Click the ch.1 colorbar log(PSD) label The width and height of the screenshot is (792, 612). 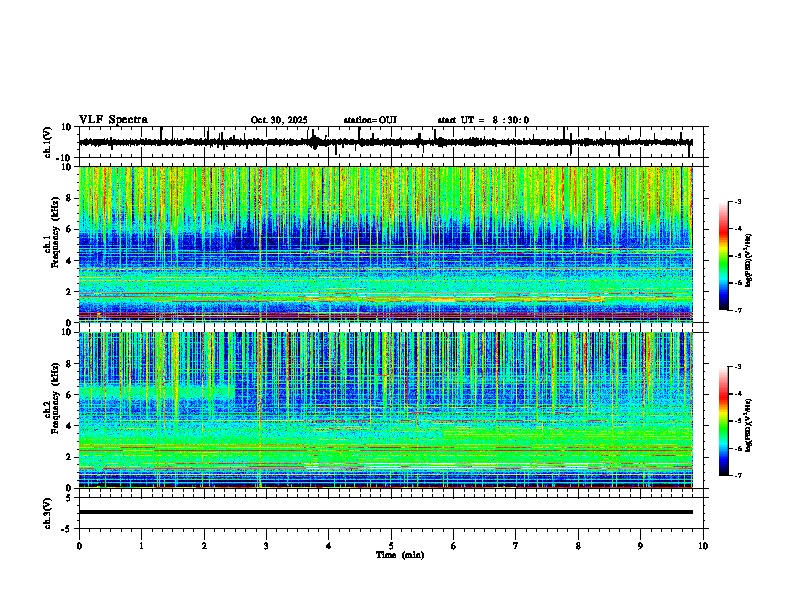coord(749,261)
